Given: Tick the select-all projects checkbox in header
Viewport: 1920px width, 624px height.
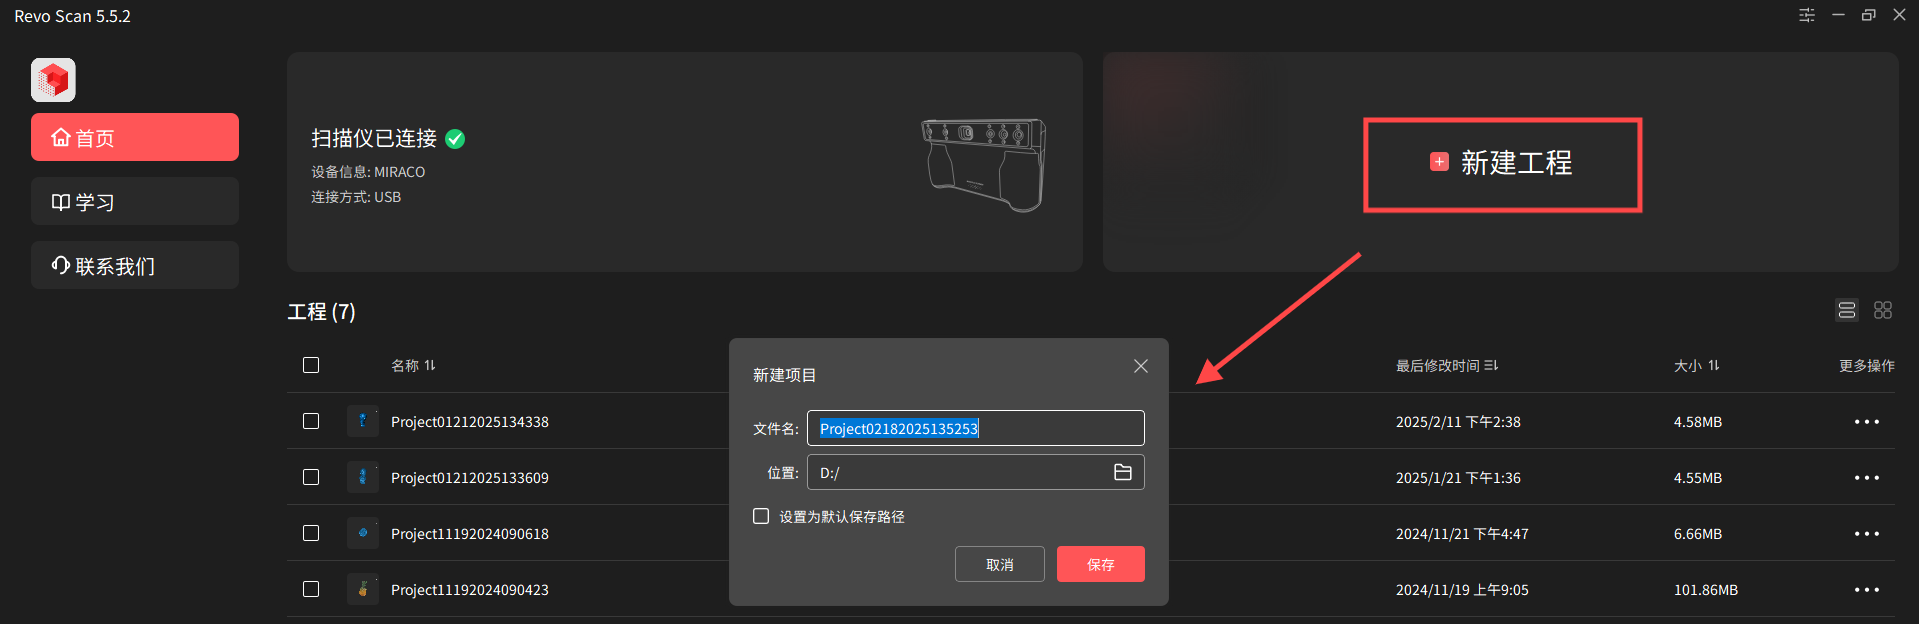Looking at the screenshot, I should click(311, 365).
